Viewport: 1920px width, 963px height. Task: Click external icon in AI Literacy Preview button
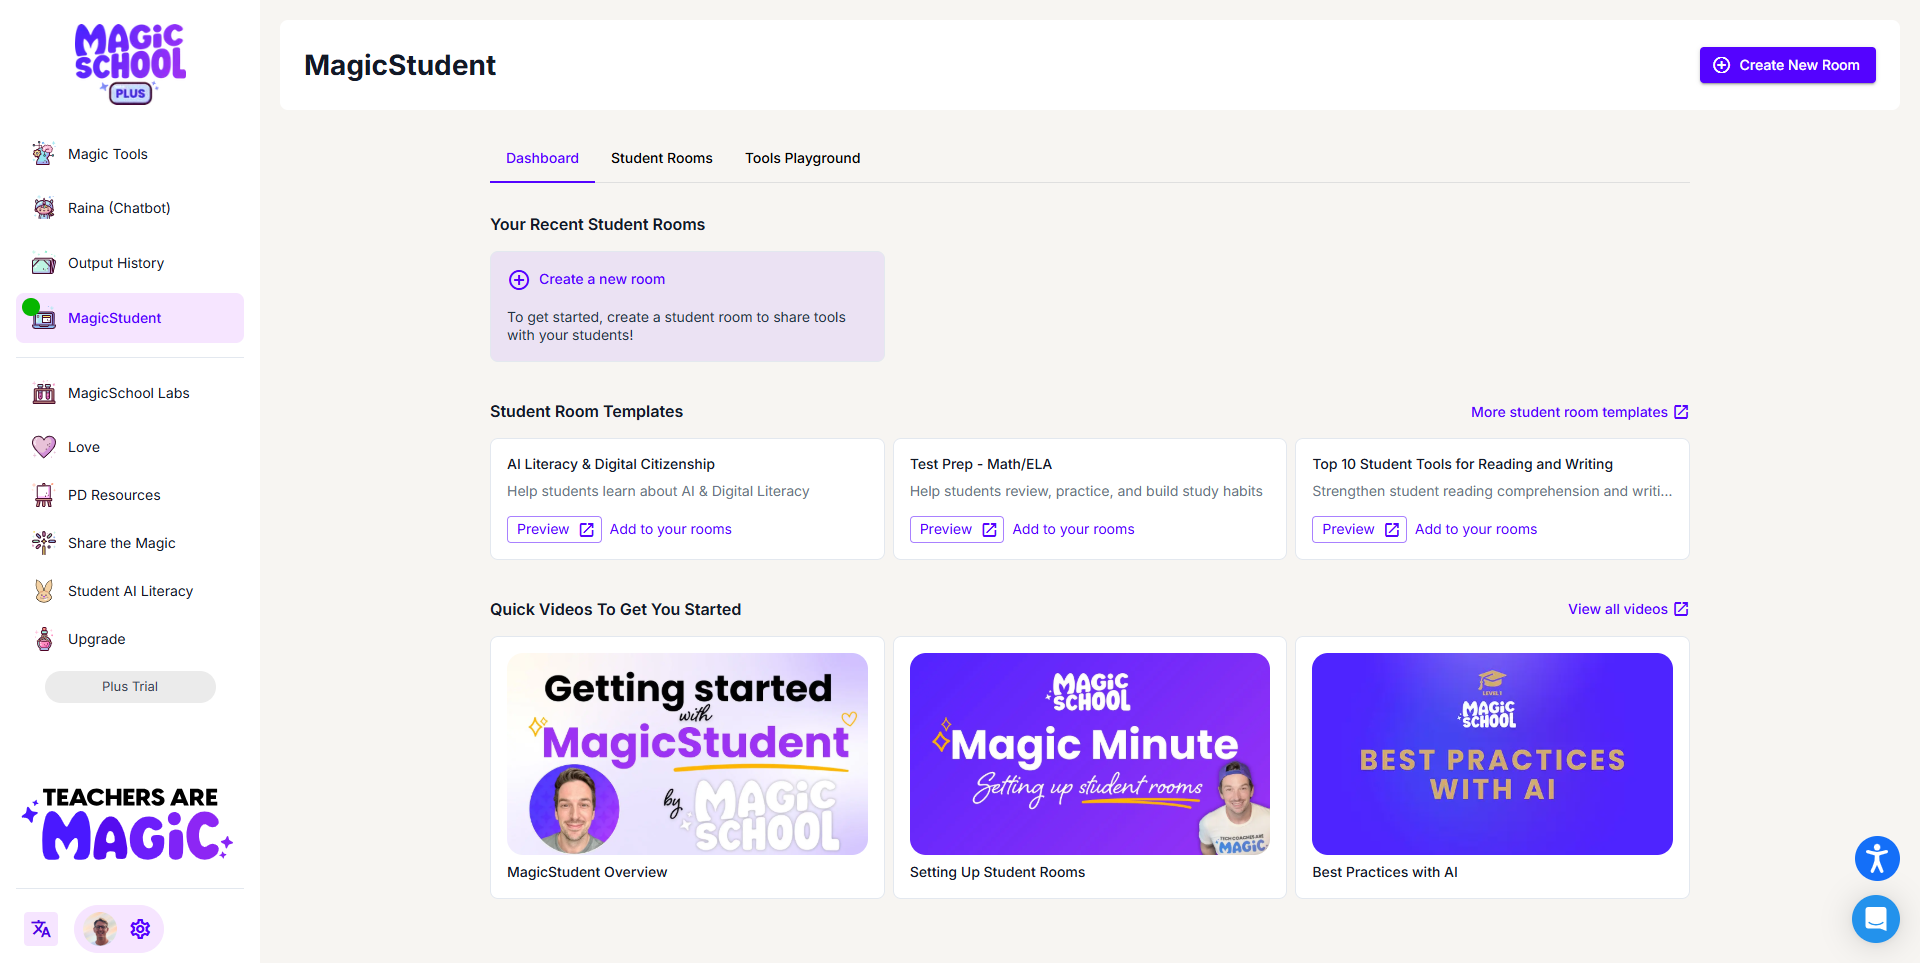point(587,530)
